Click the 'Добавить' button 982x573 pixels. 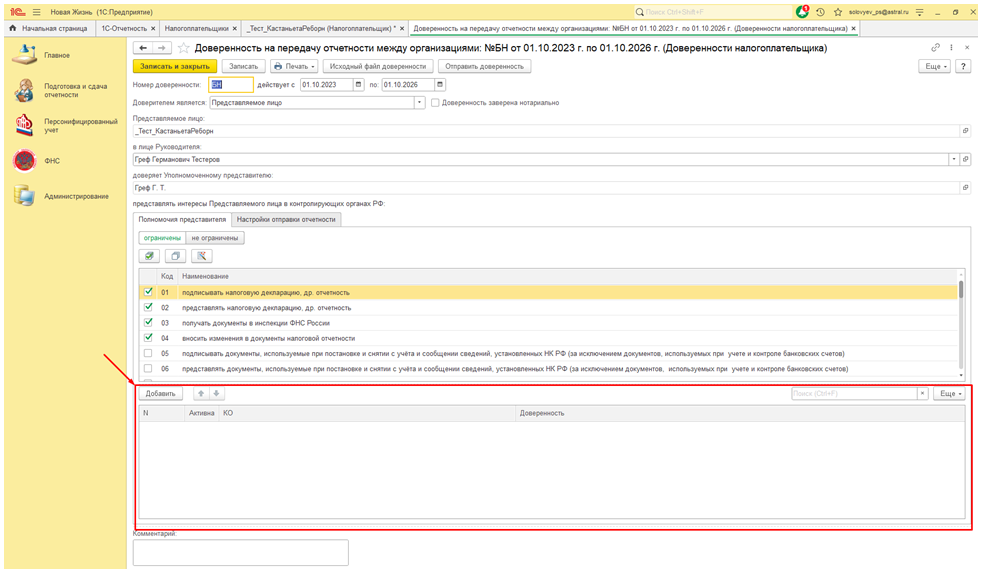point(160,393)
